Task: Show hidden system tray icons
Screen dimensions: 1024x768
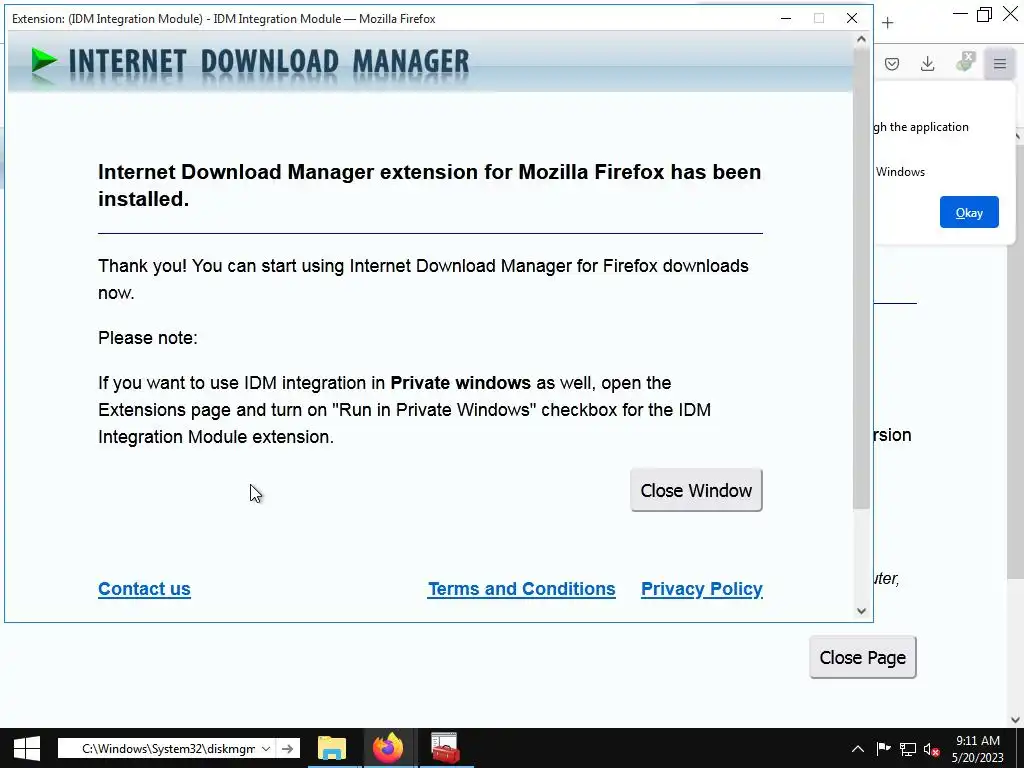Action: click(858, 749)
